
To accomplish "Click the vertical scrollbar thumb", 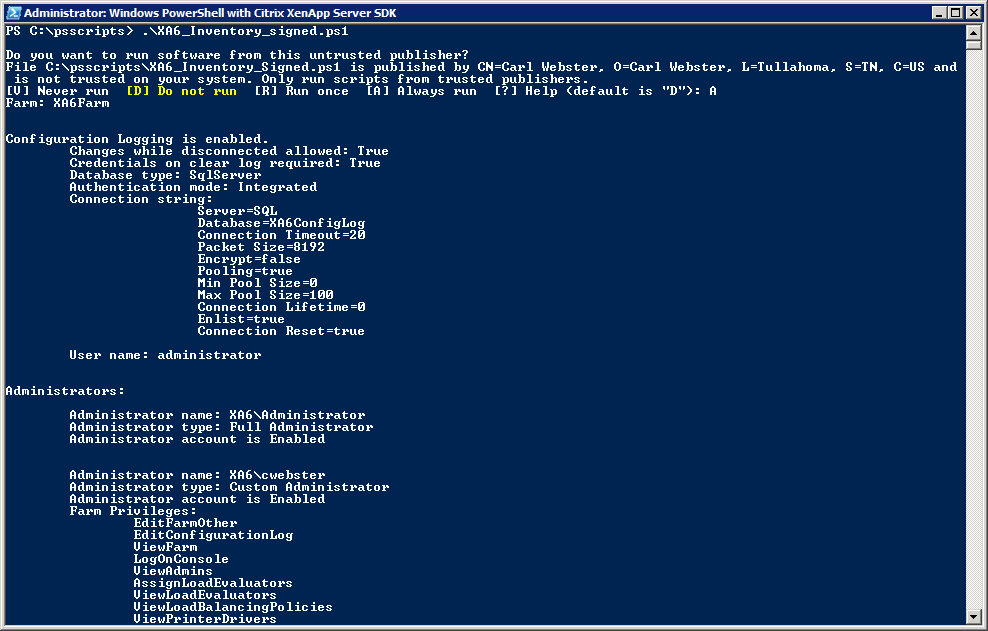I will click(974, 46).
